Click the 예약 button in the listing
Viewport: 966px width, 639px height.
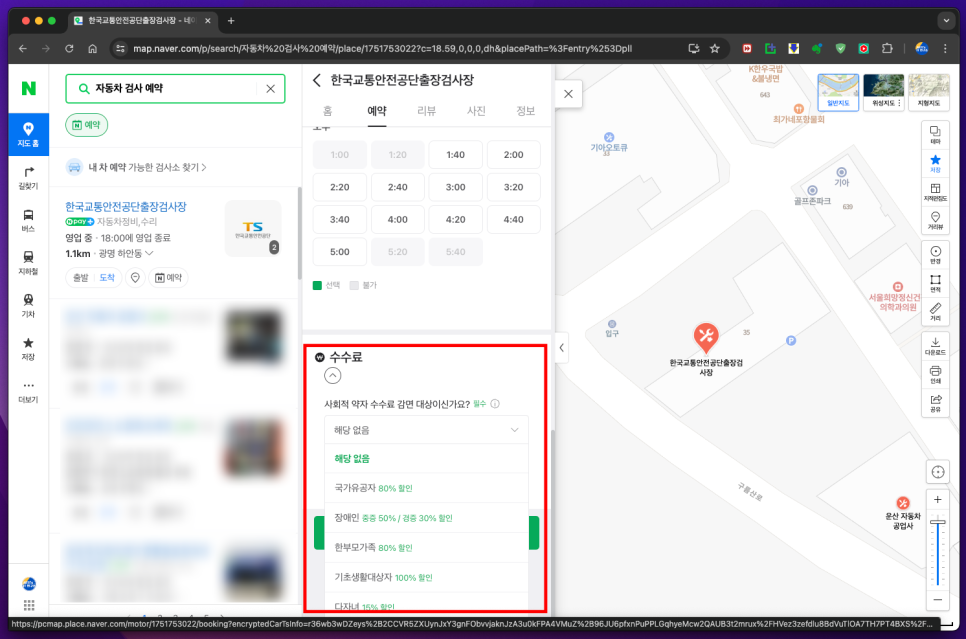click(x=169, y=278)
